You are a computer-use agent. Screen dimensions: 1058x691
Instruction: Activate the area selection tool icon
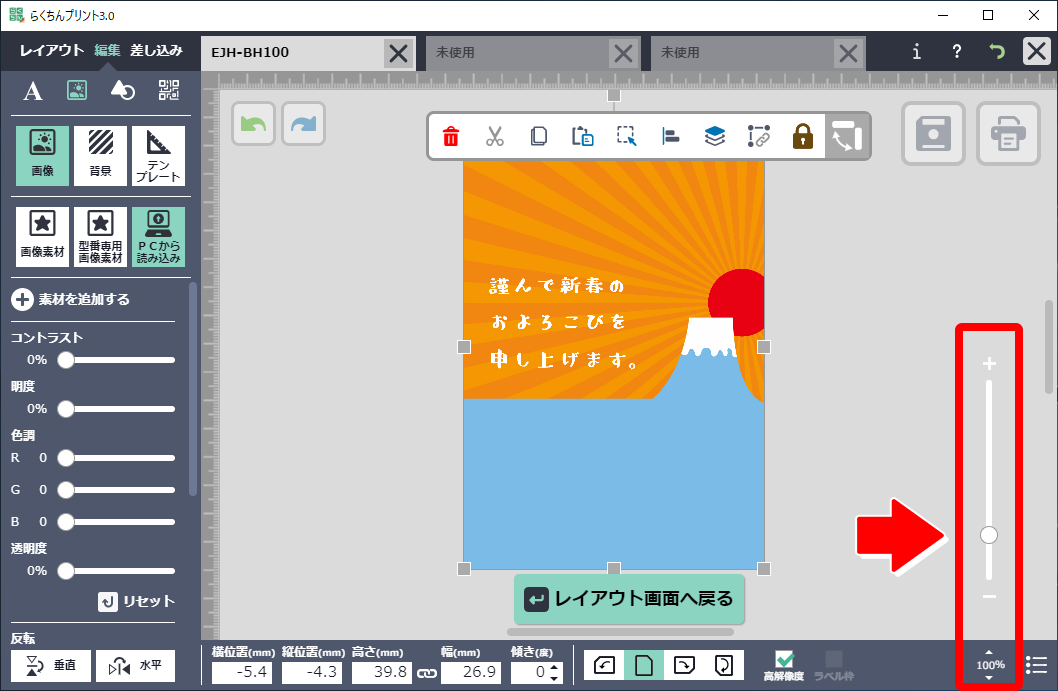click(x=626, y=136)
